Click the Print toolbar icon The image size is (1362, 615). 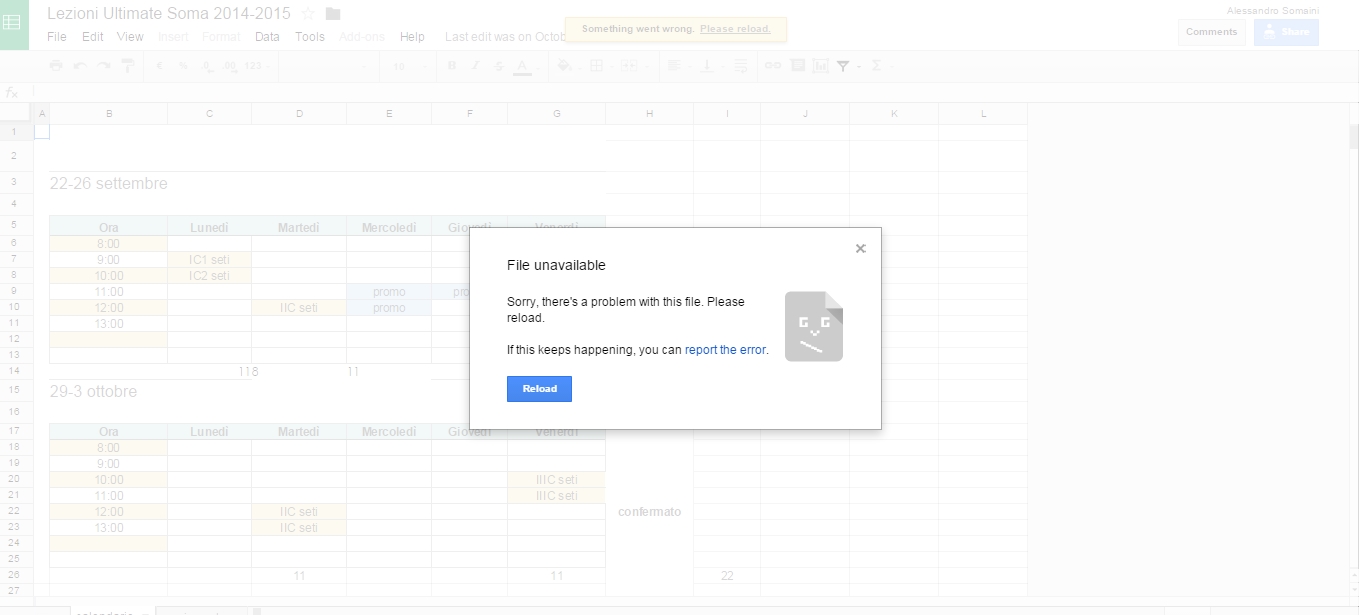click(x=56, y=66)
